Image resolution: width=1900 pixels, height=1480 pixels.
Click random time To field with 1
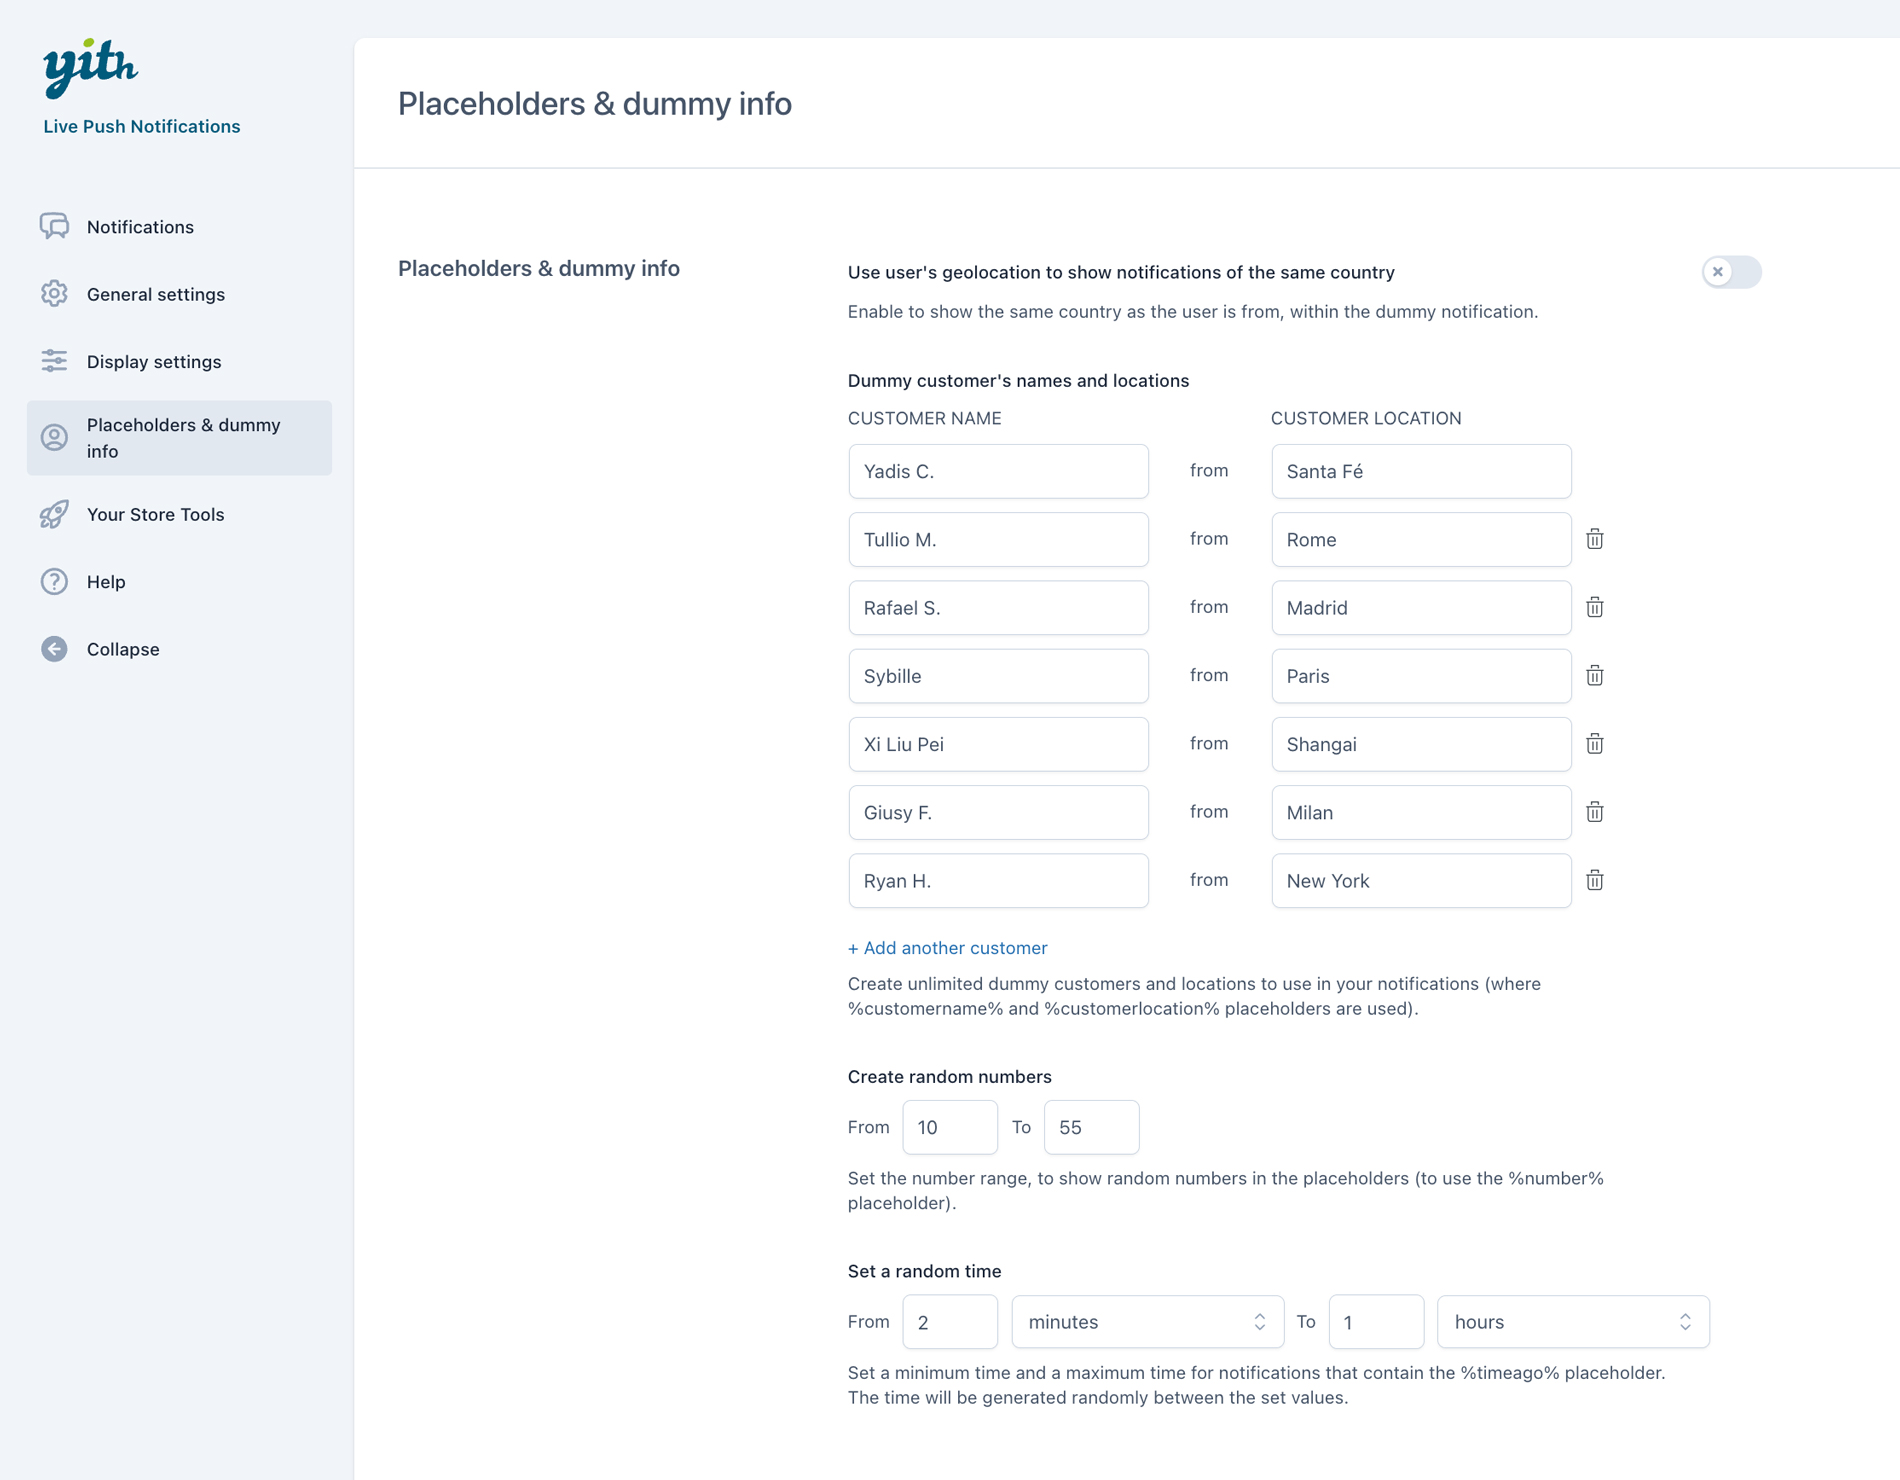(x=1376, y=1322)
